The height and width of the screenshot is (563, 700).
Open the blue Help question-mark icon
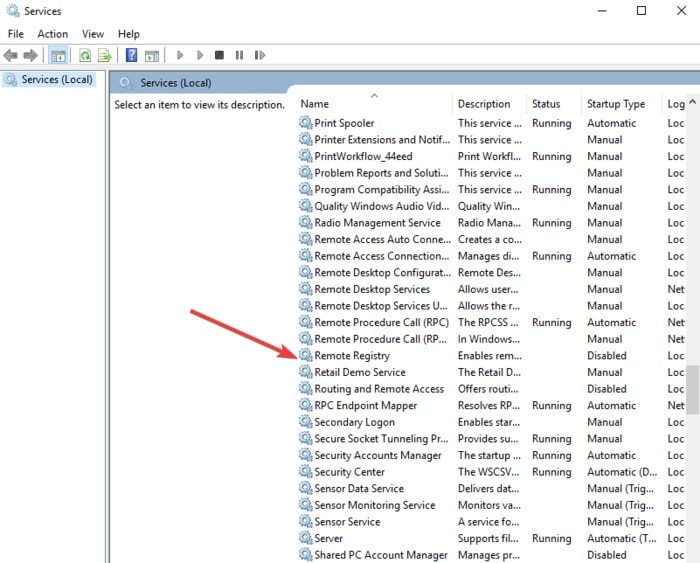pyautogui.click(x=131, y=55)
